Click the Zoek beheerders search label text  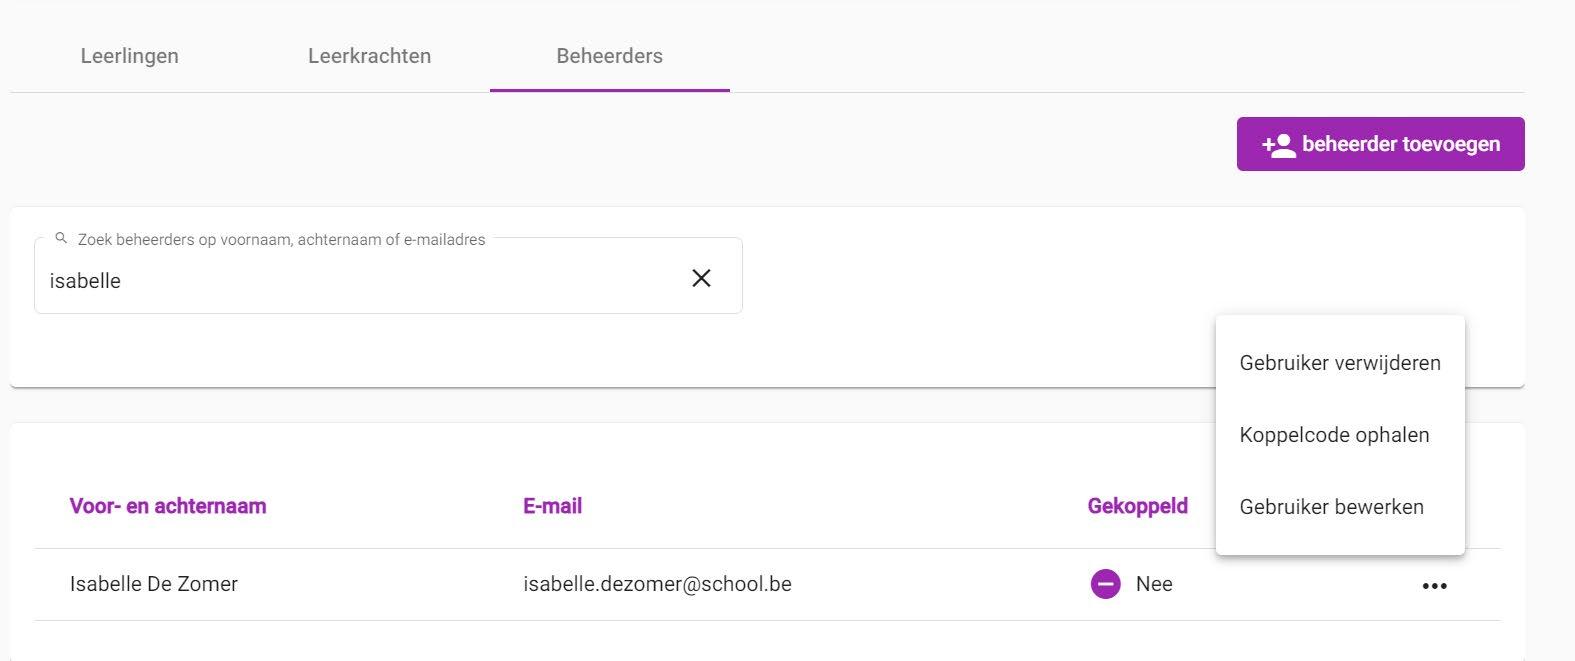[x=281, y=240]
